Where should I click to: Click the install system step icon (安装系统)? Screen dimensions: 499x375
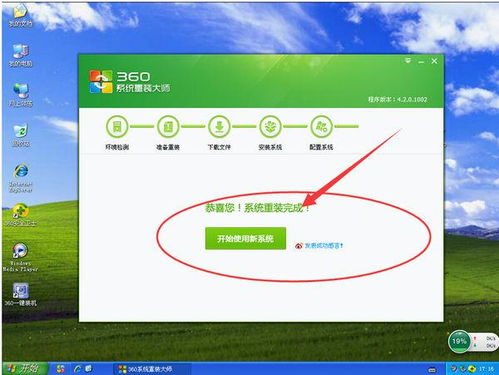click(x=270, y=127)
